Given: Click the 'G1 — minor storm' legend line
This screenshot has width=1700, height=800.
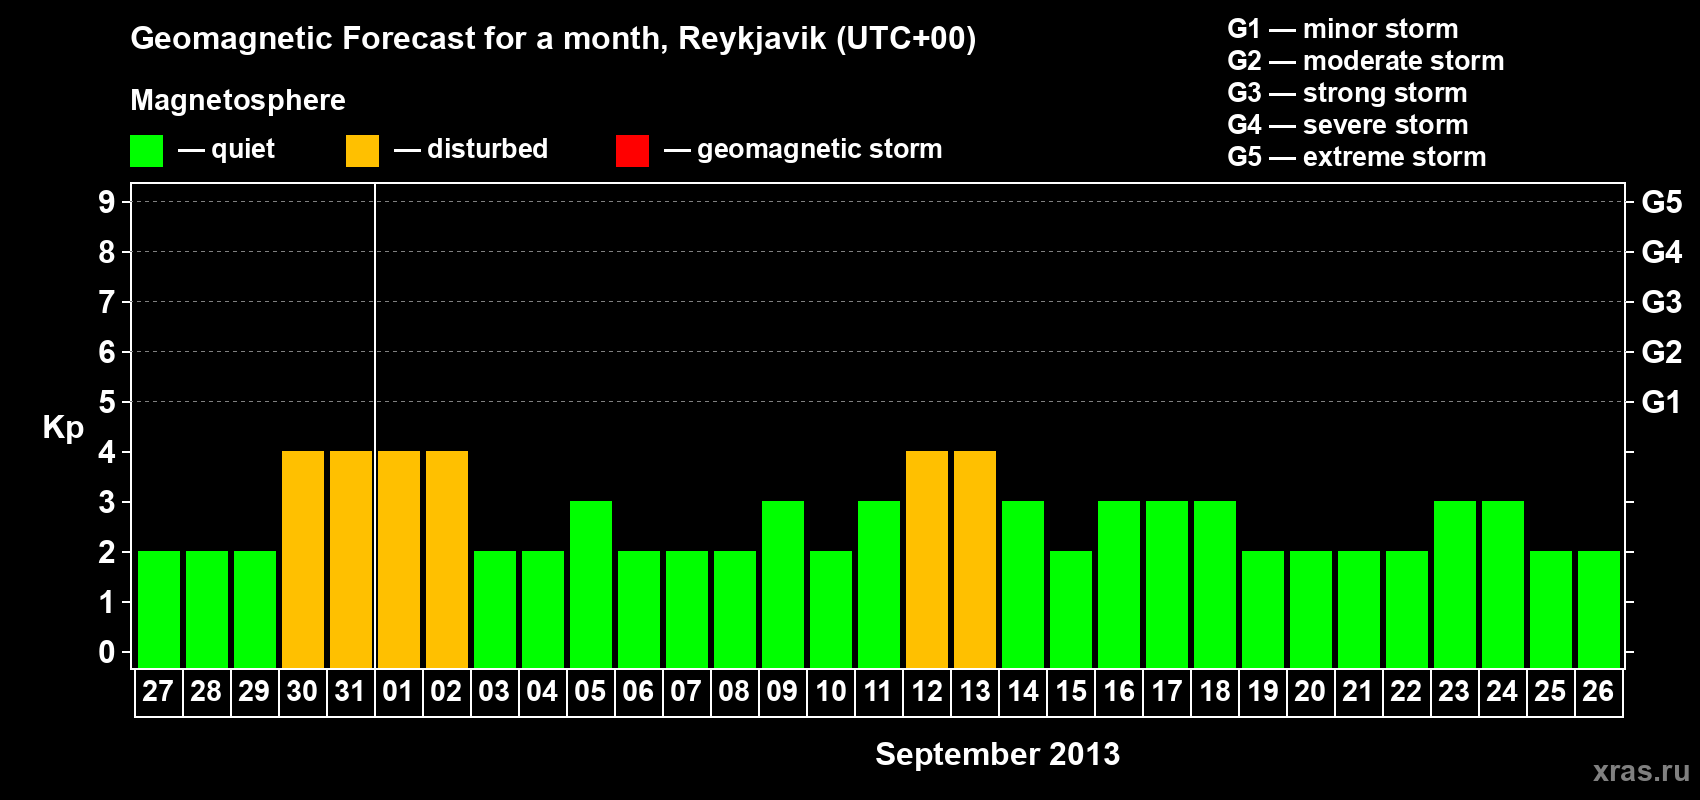Looking at the screenshot, I should (1343, 29).
